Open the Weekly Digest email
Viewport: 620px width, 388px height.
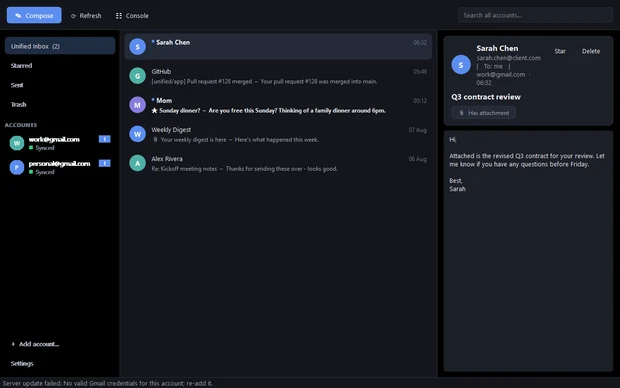pyautogui.click(x=278, y=134)
